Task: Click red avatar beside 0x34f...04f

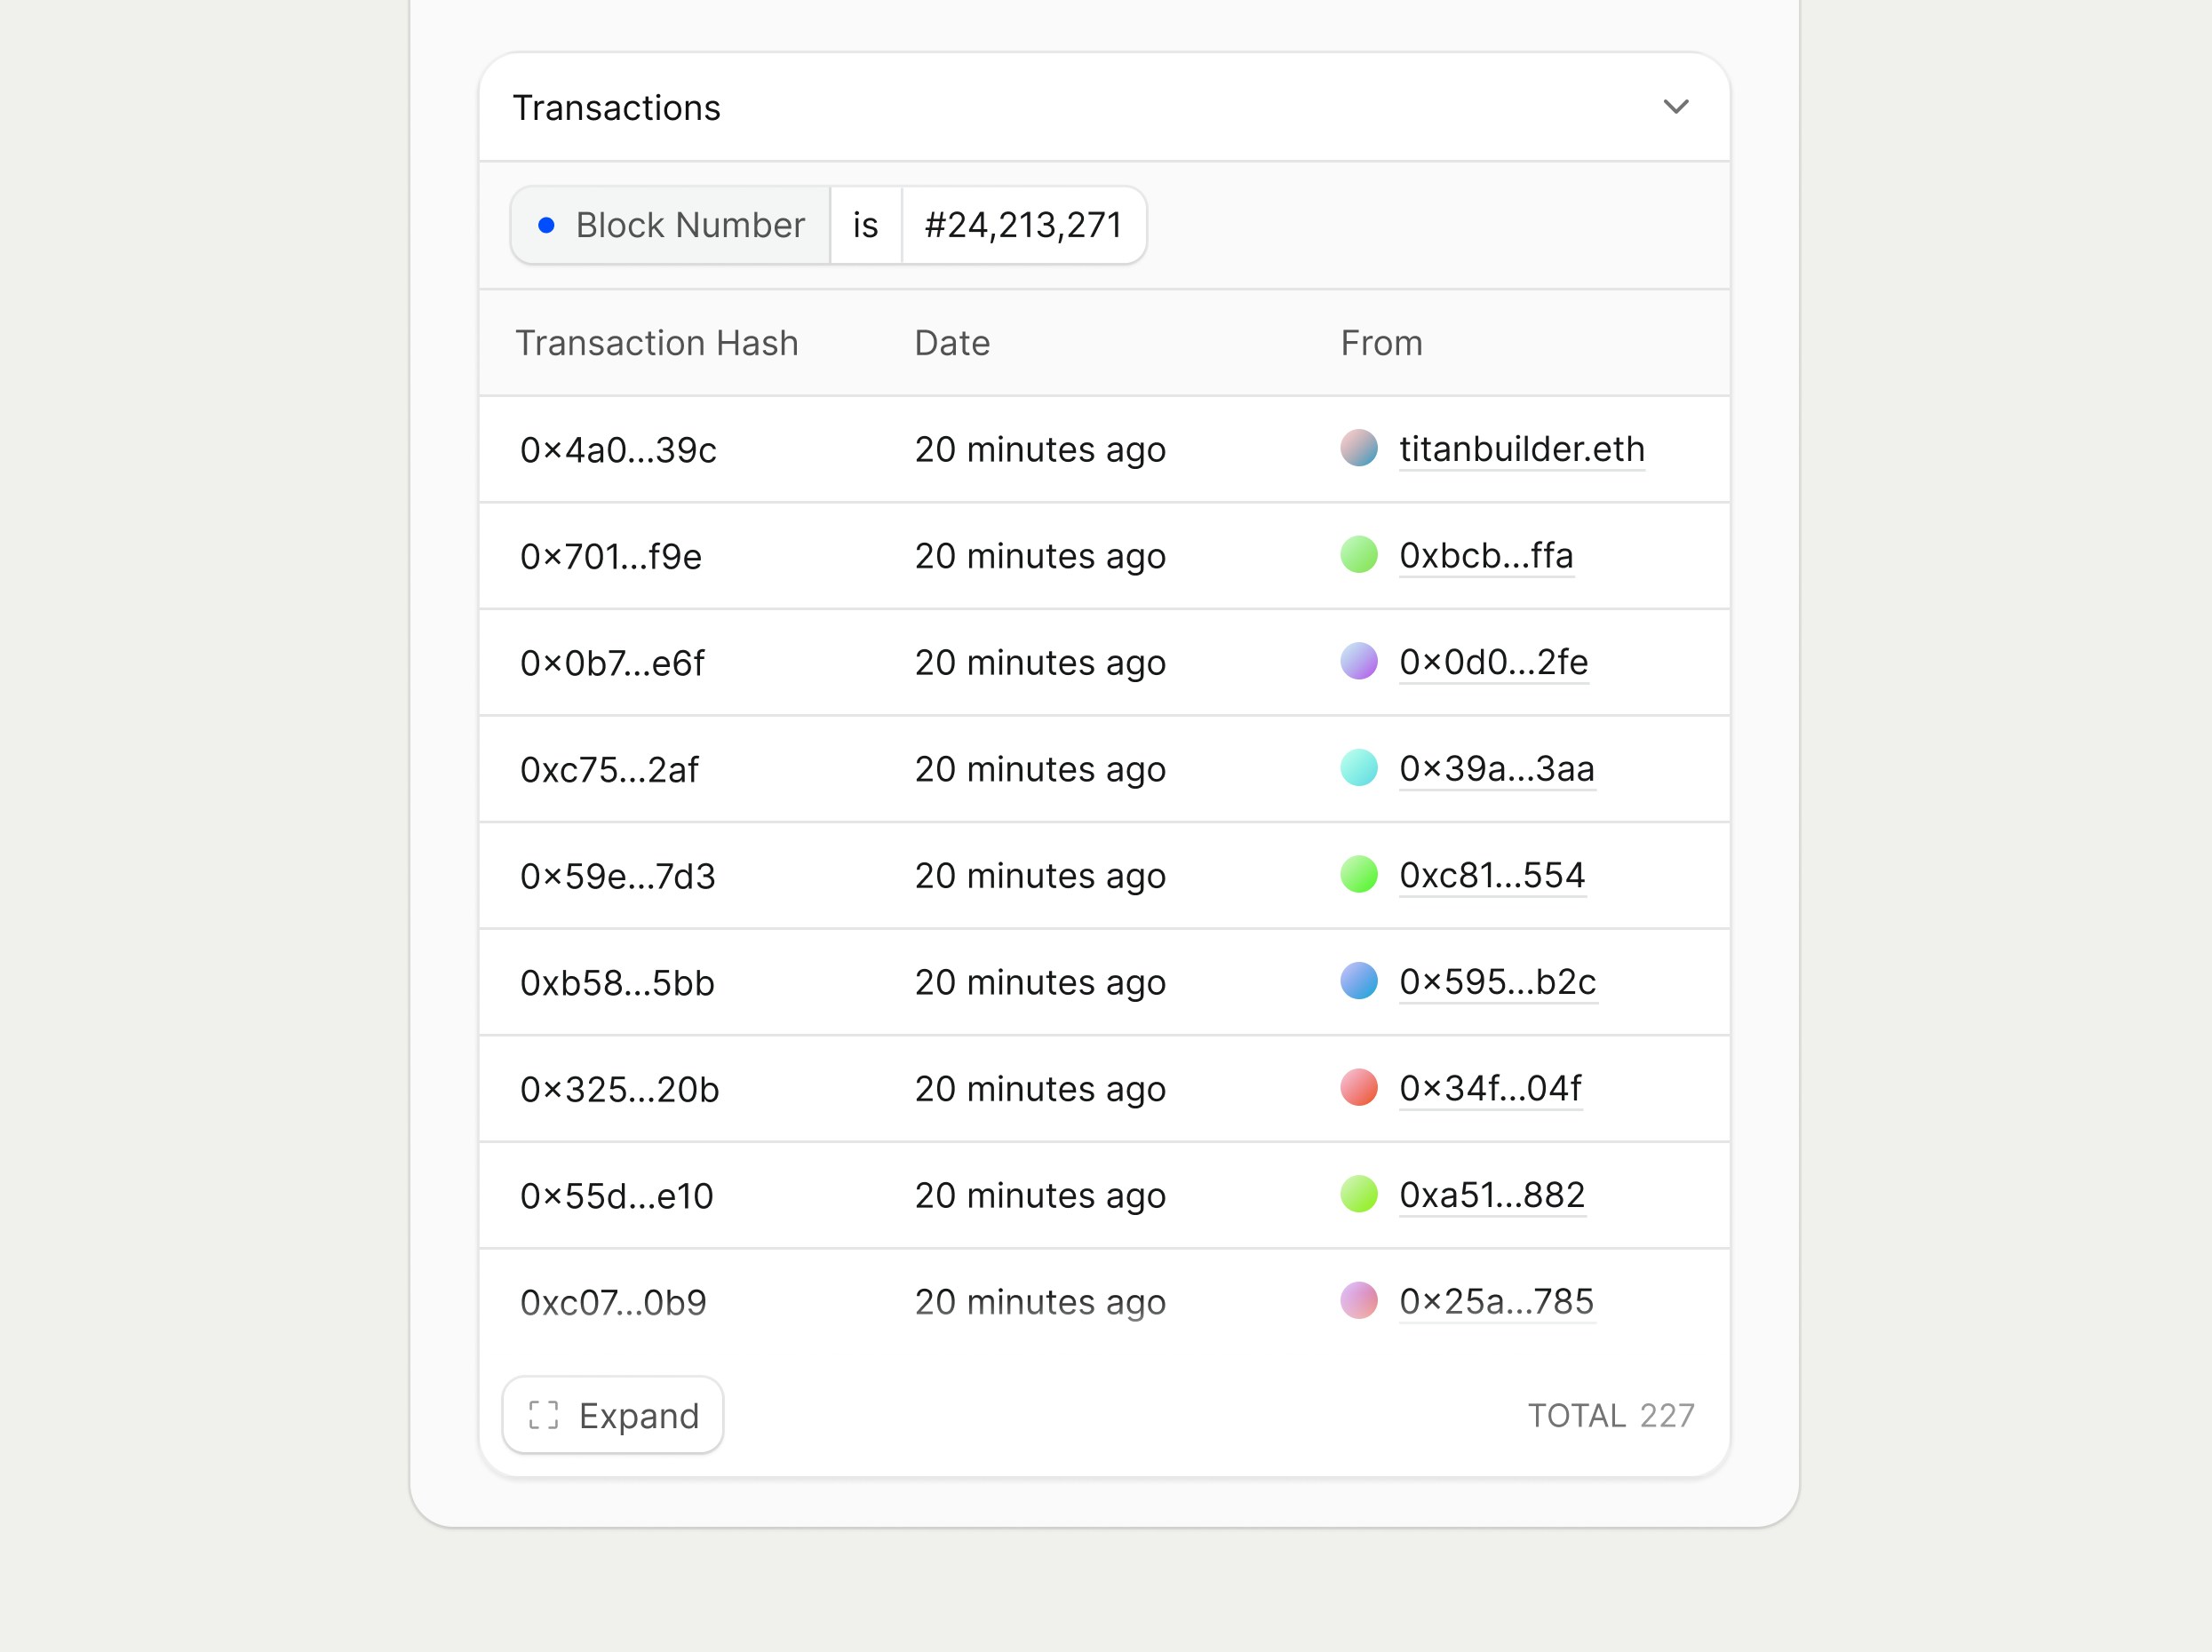Action: pos(1358,1088)
